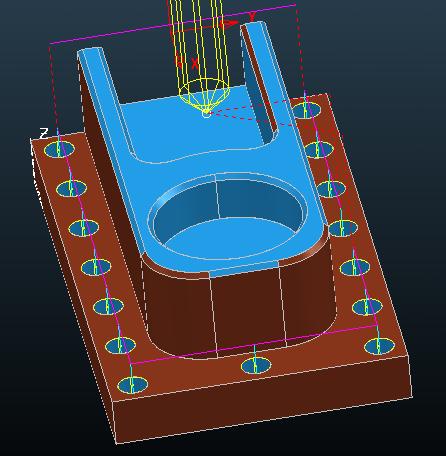This screenshot has height=456, width=446.
Task: Select the drilled hole nearest the Z label
Action: (59, 150)
